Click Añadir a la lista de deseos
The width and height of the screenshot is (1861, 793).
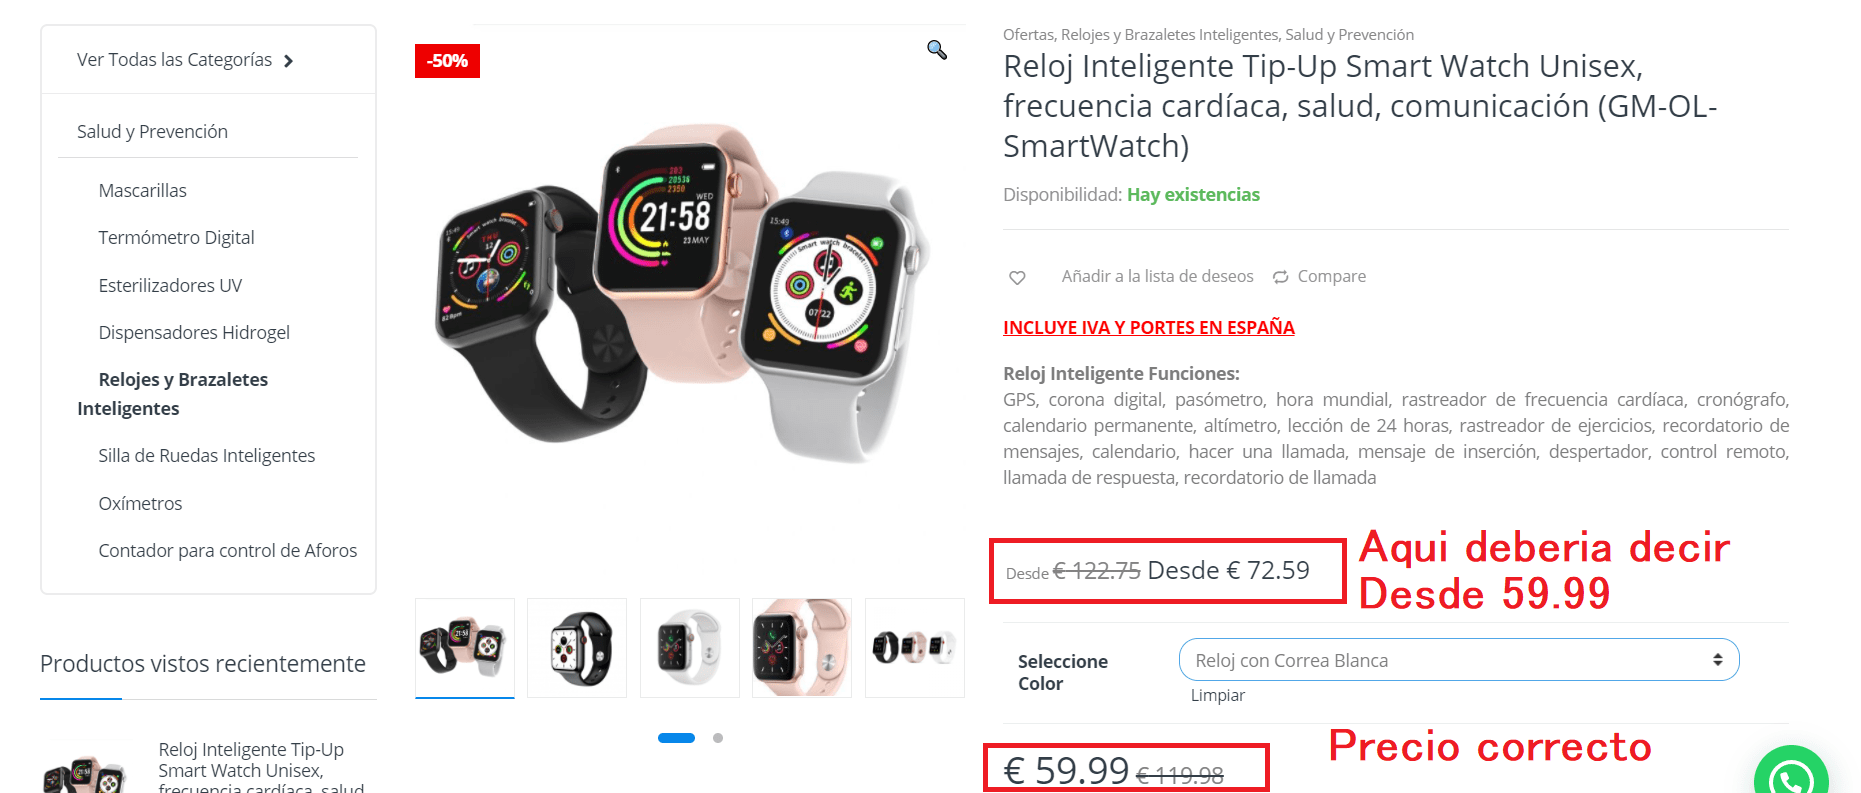pos(1157,277)
